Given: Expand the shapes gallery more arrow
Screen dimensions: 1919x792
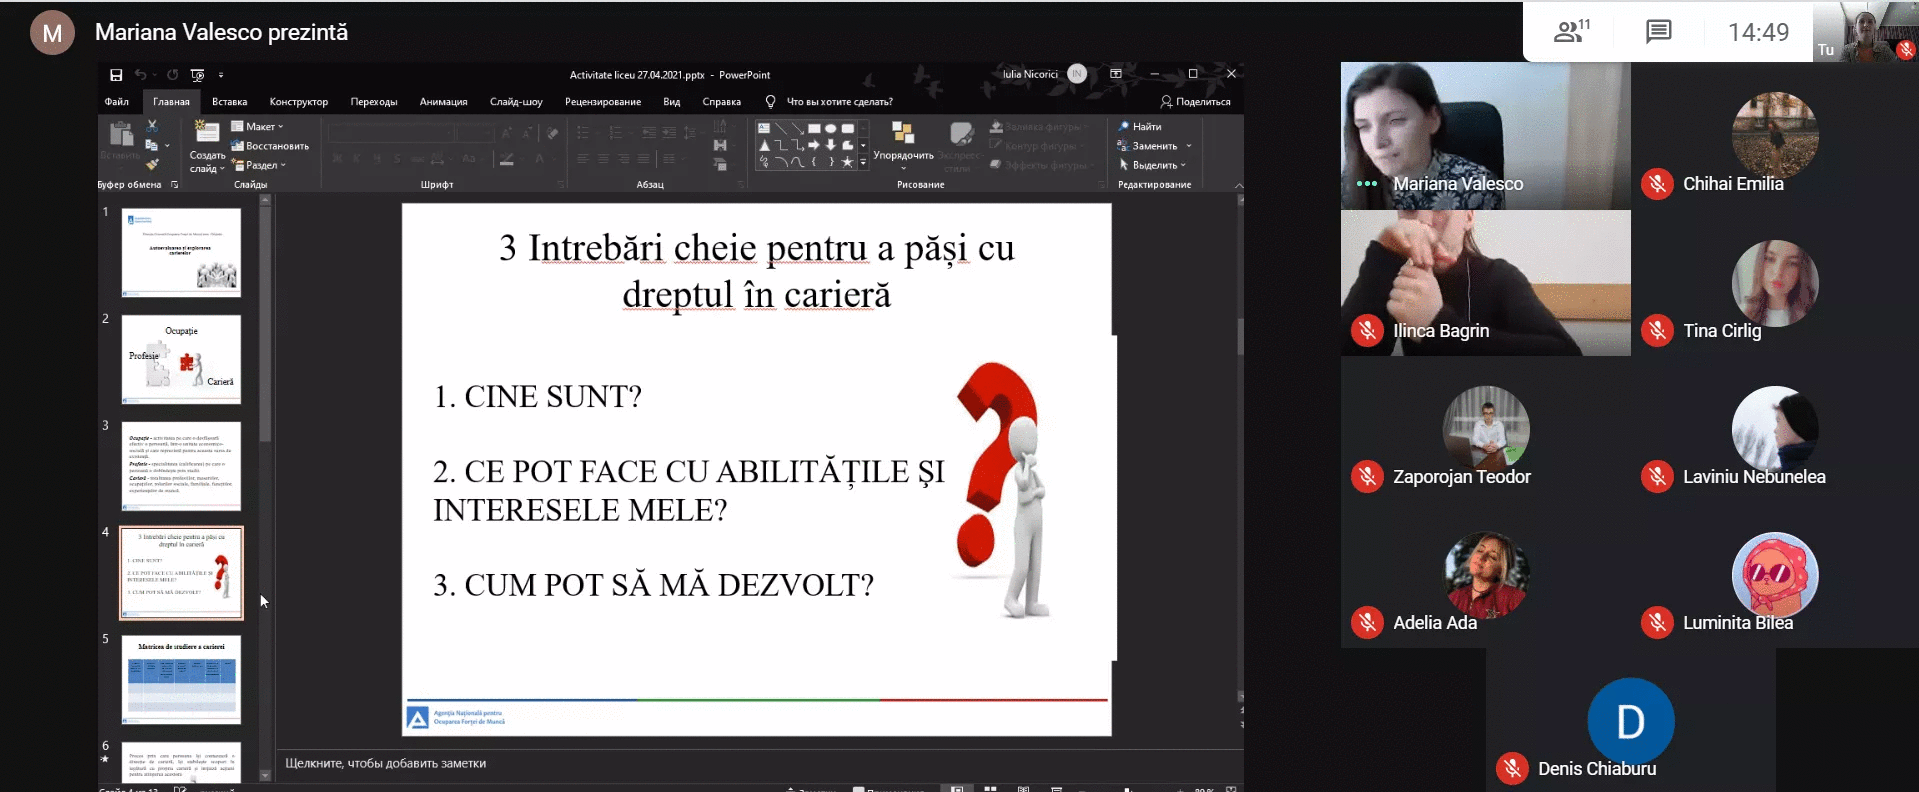Looking at the screenshot, I should tap(864, 162).
